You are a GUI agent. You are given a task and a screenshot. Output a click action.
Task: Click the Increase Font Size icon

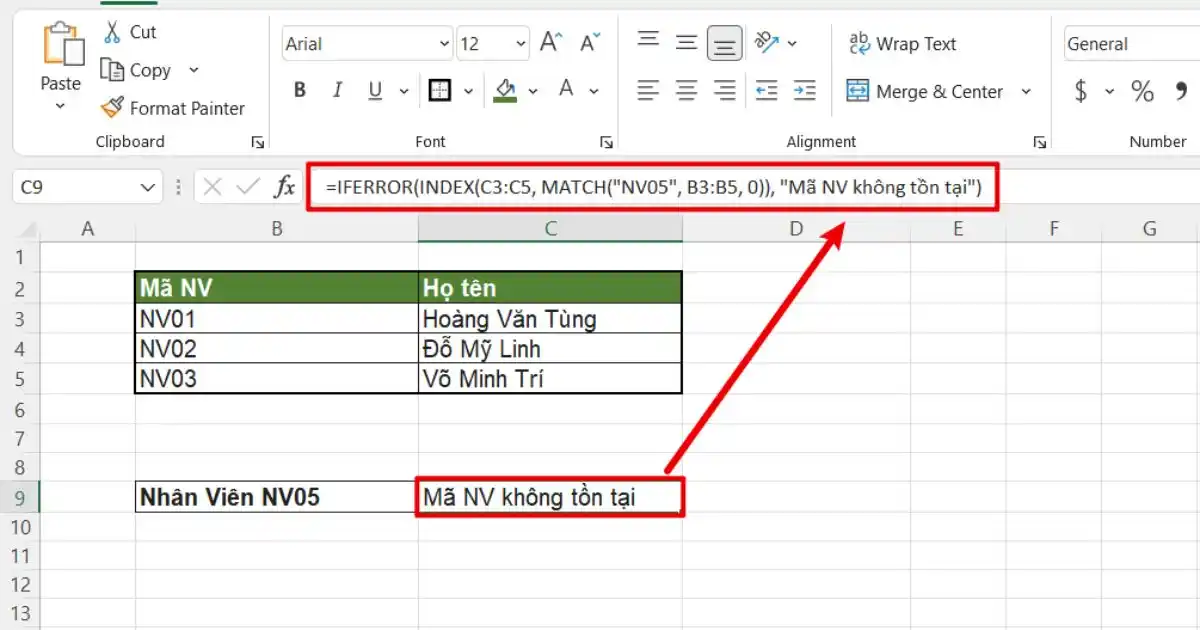click(551, 43)
